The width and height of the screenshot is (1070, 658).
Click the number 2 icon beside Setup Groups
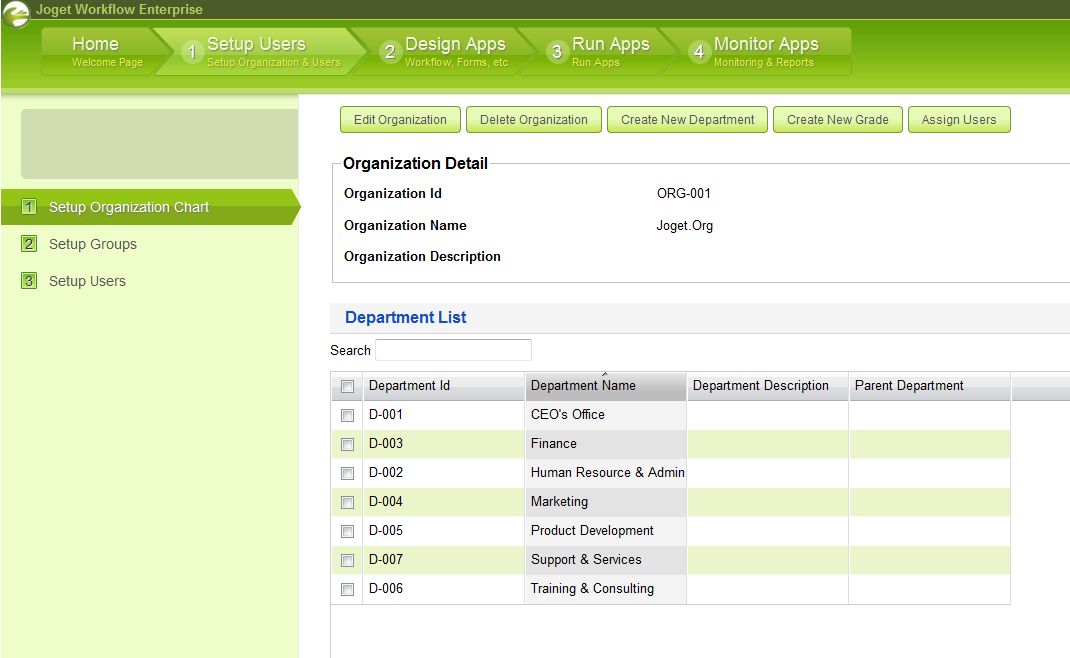click(x=29, y=244)
